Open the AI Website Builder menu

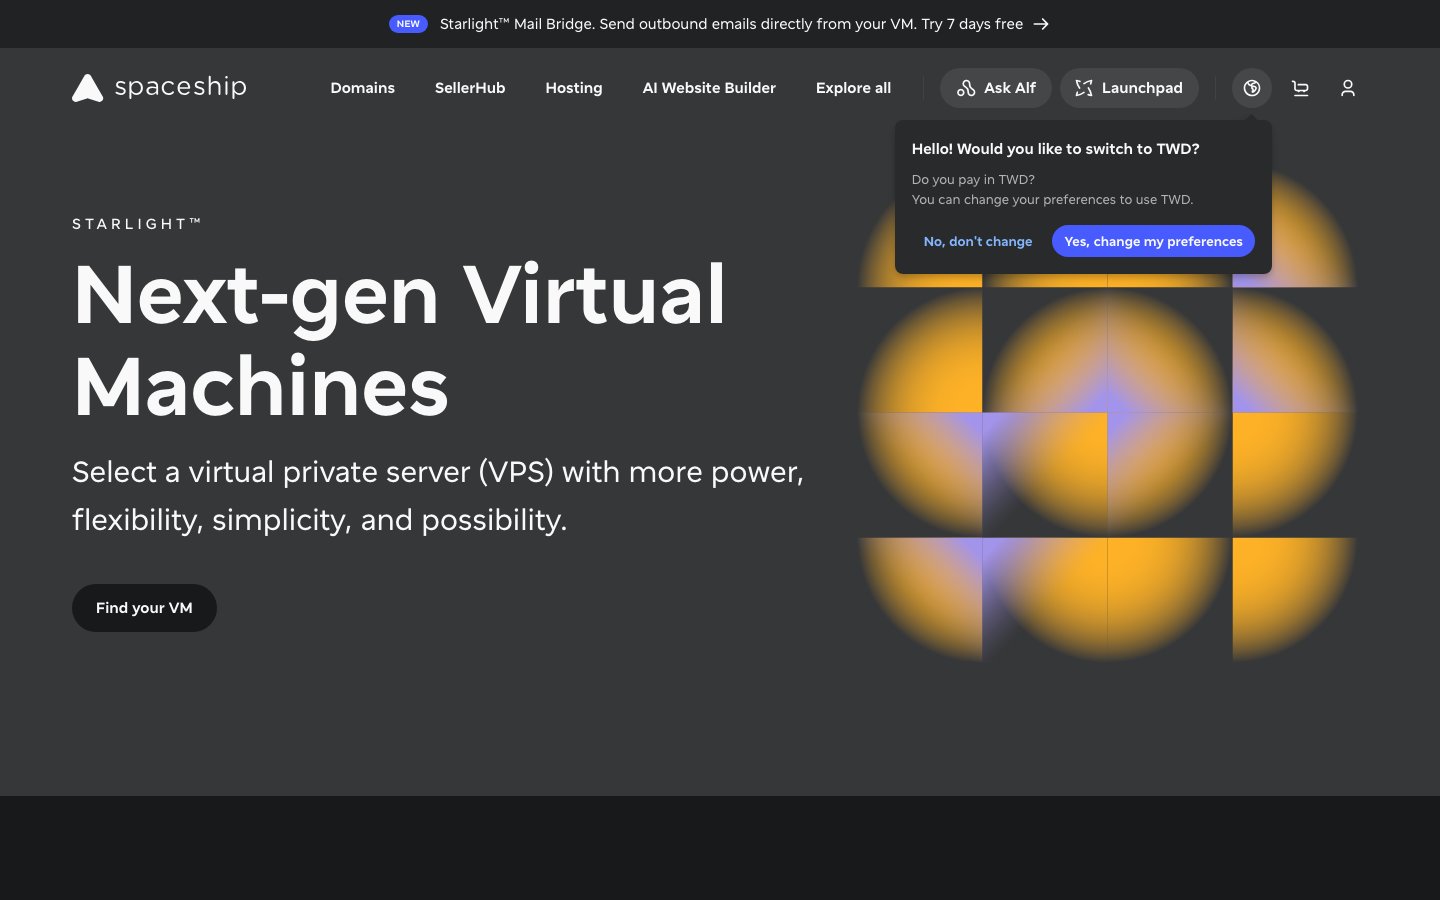point(709,88)
